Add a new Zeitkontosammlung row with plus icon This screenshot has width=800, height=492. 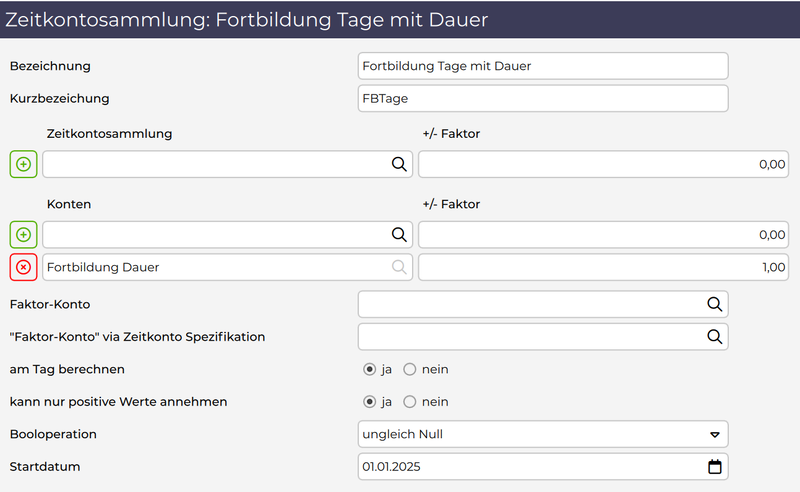(x=23, y=165)
